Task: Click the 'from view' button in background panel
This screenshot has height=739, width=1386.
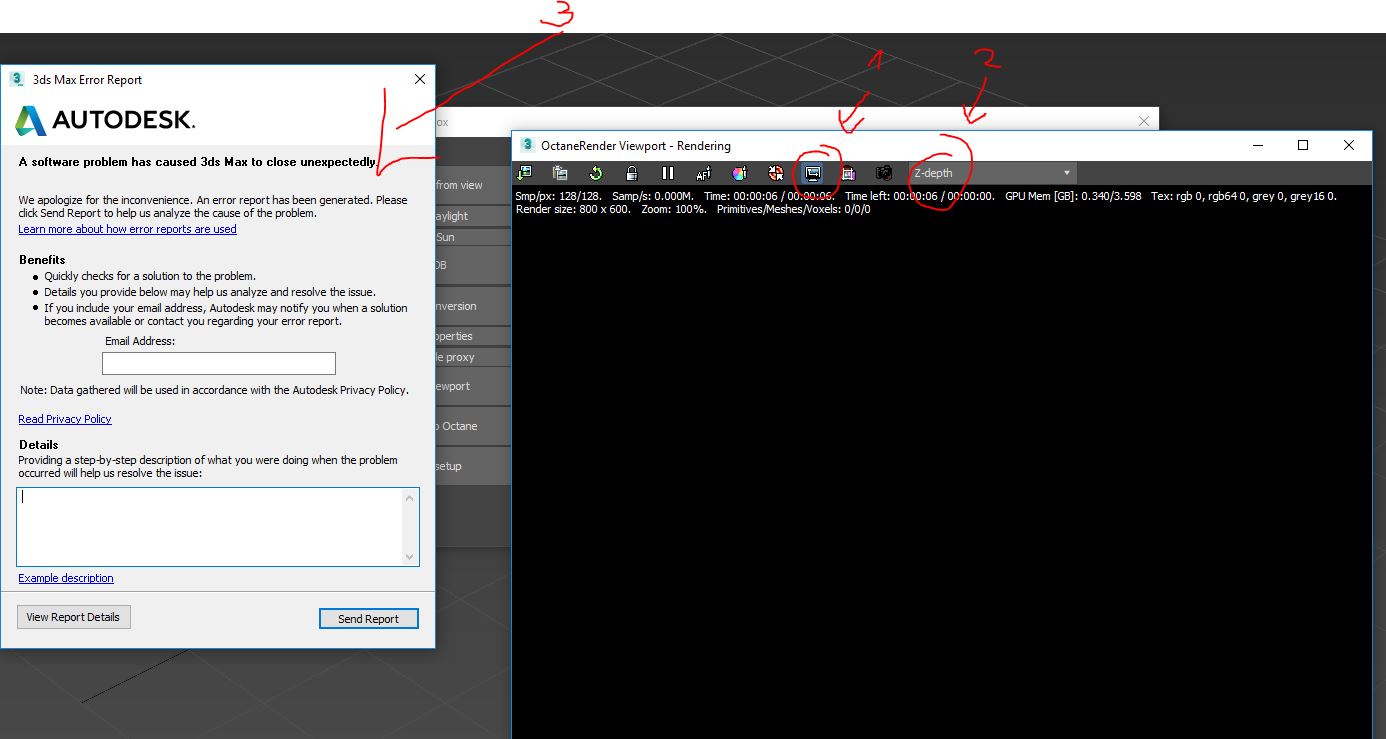Action: (473, 185)
